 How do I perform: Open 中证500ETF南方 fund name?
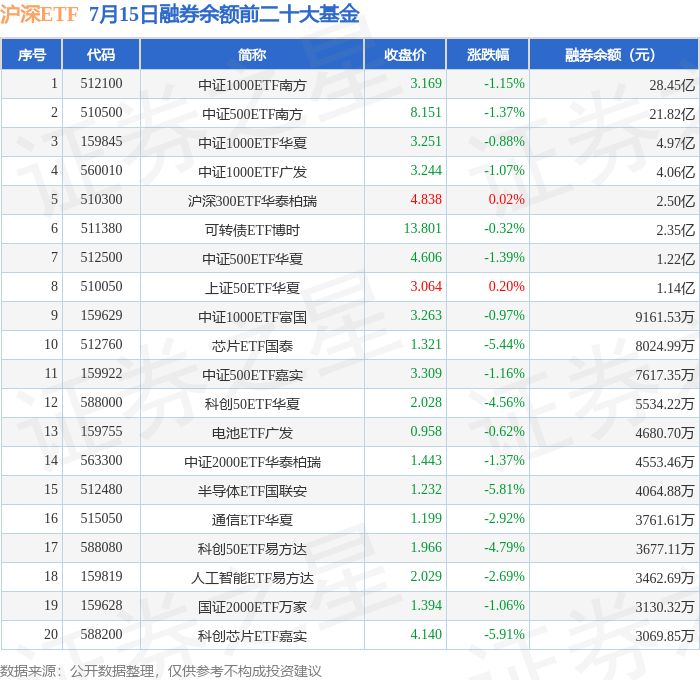click(x=252, y=114)
